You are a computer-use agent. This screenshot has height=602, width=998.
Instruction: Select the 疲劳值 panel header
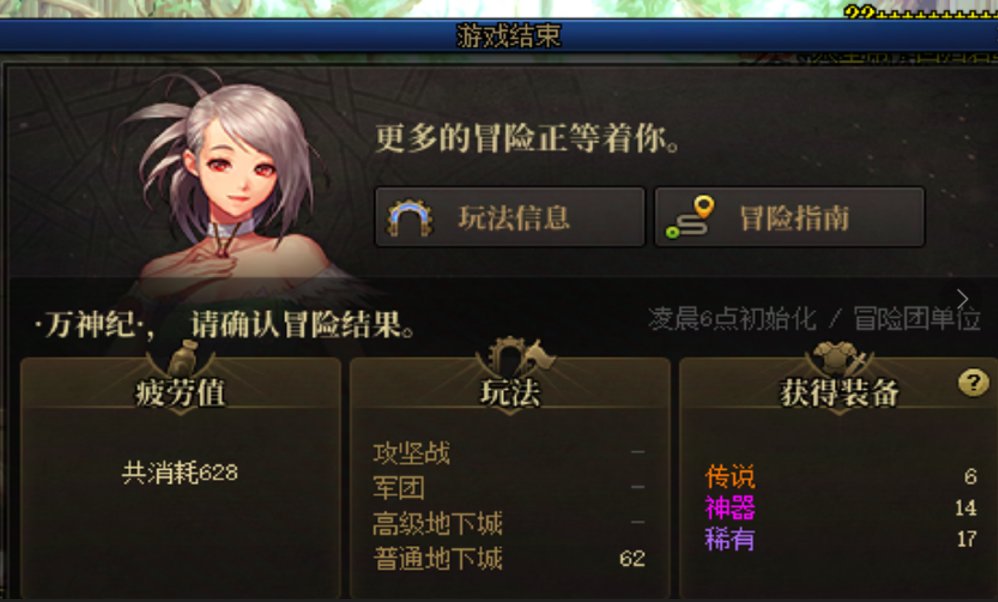coord(180,392)
